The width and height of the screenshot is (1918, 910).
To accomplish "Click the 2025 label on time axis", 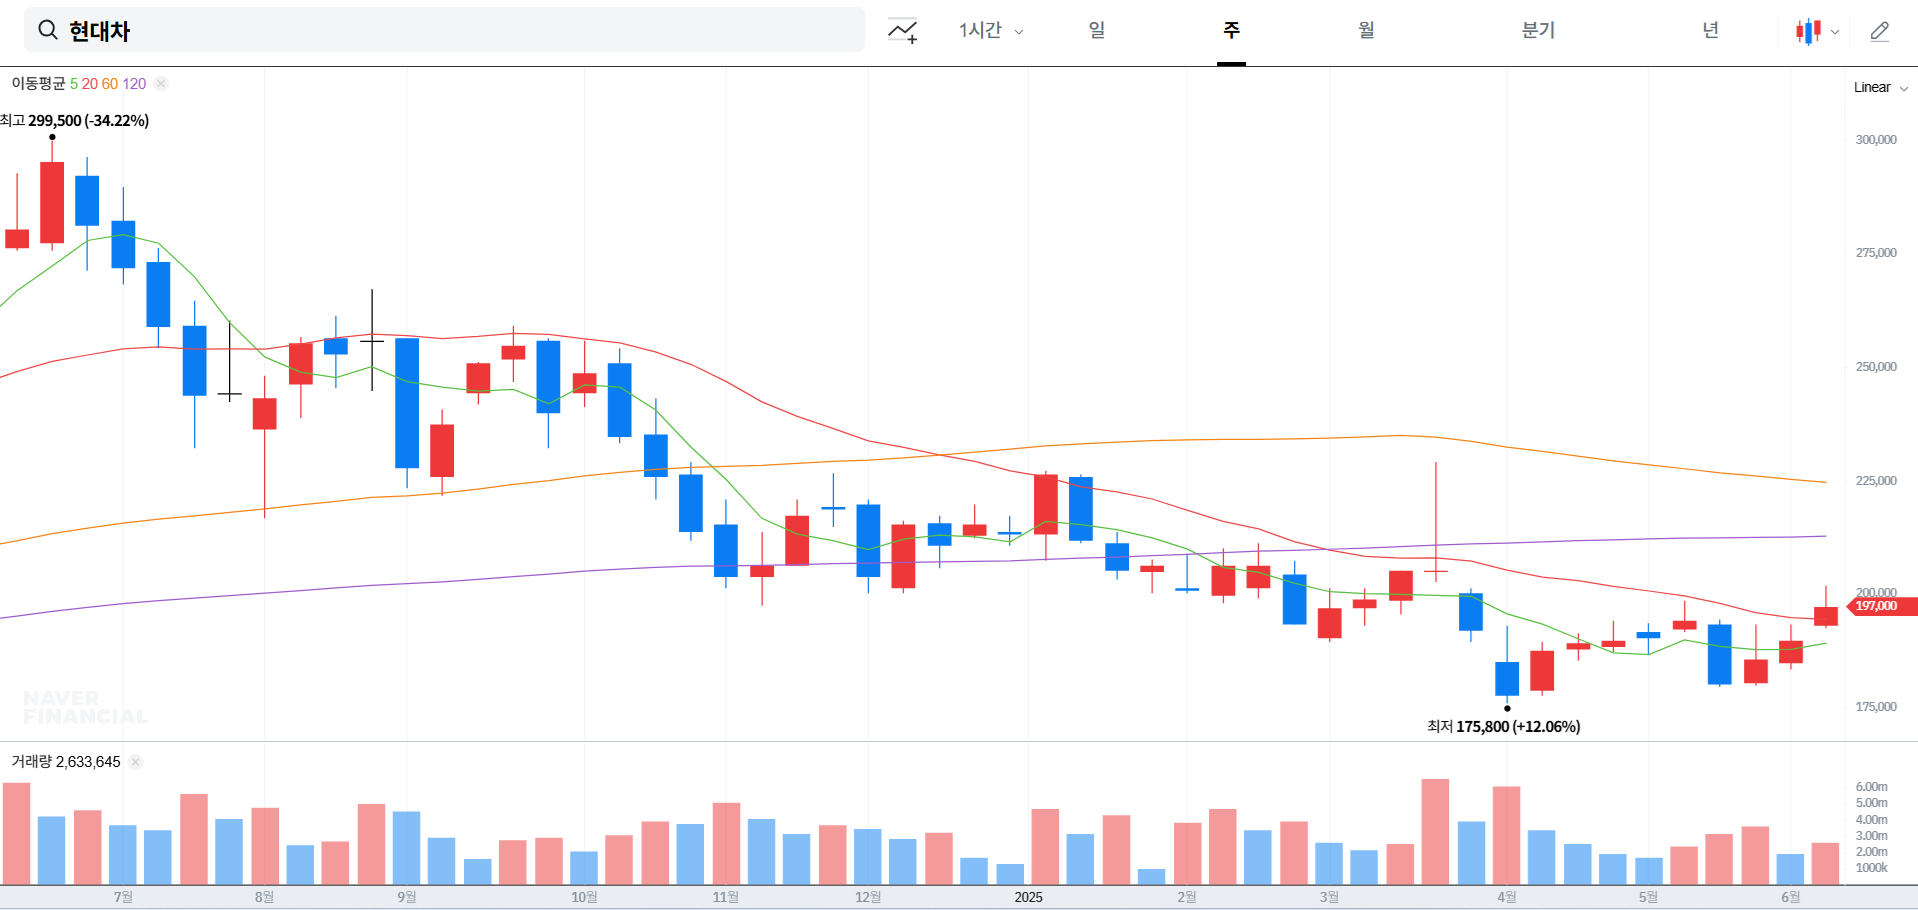I will [x=1028, y=897].
